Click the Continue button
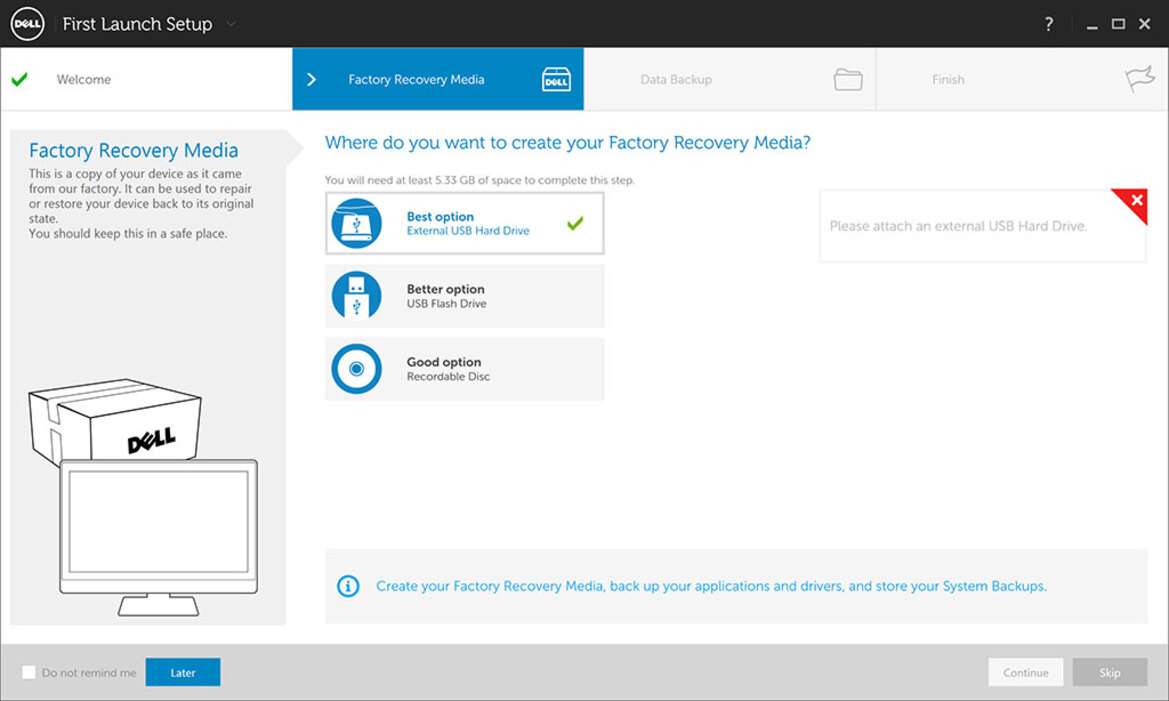 1026,672
